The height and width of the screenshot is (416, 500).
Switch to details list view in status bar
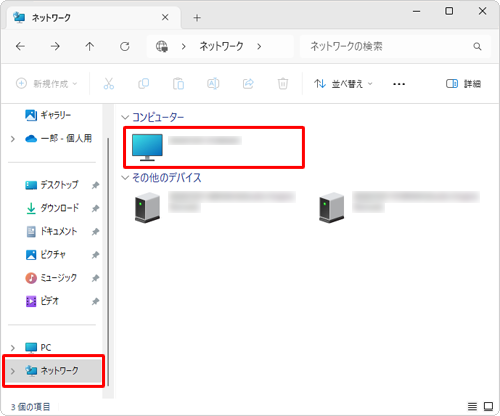pos(472,406)
